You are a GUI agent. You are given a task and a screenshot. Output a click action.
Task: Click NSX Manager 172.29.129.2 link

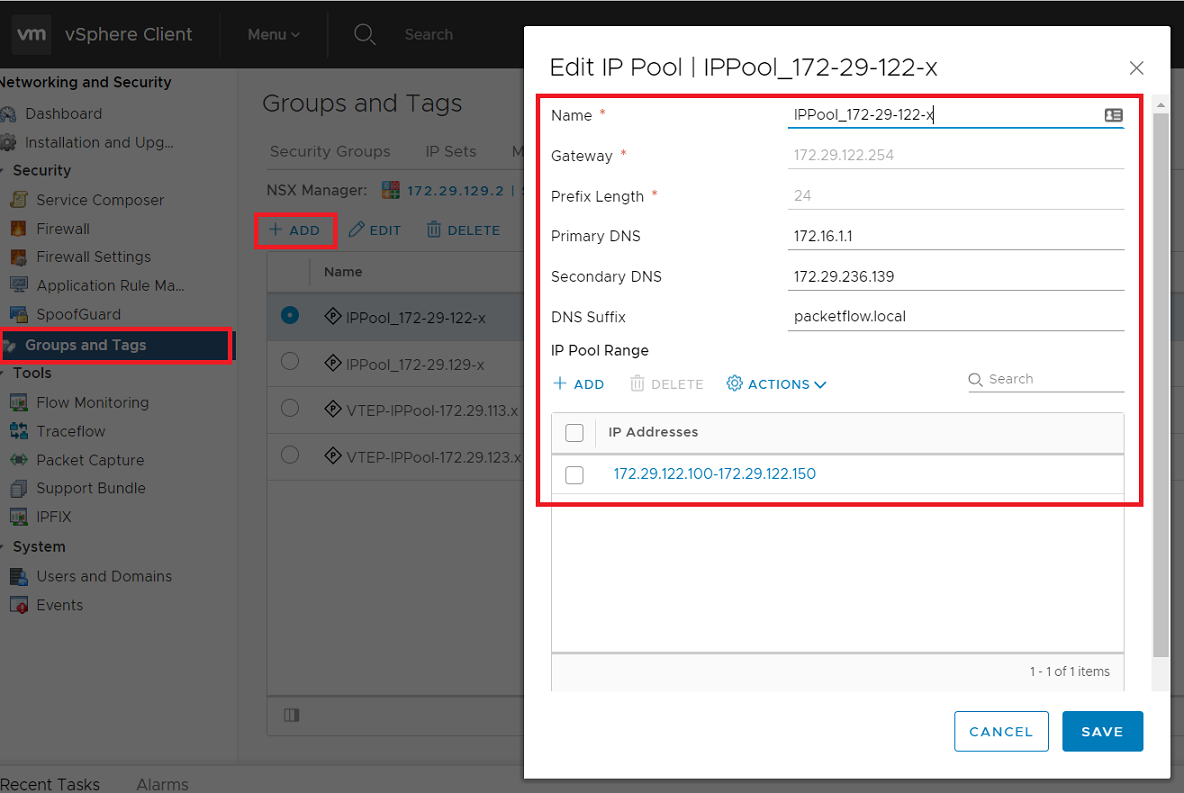[x=455, y=190]
